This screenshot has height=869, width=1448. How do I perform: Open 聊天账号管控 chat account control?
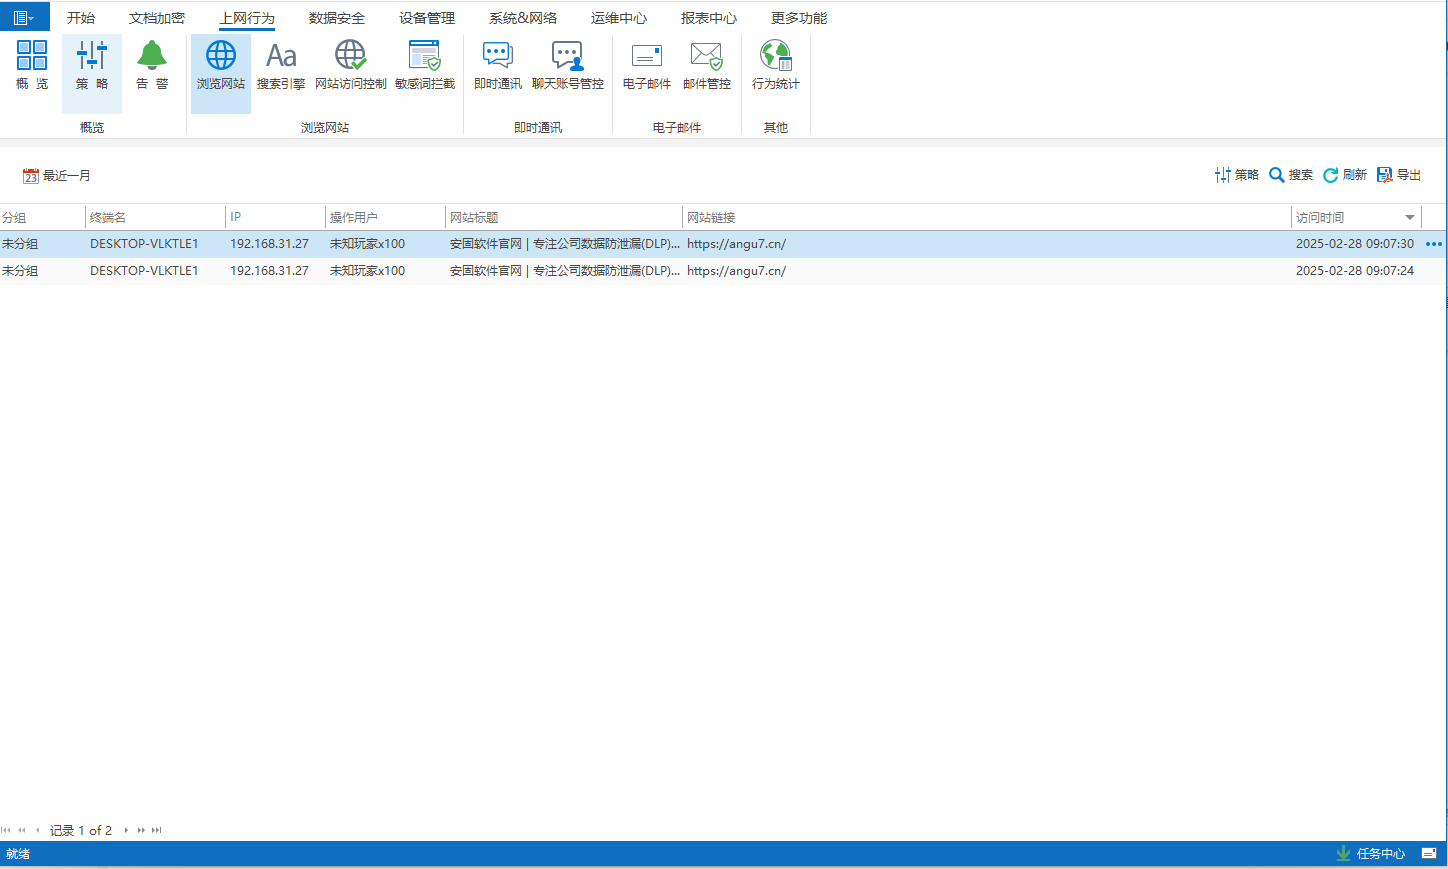click(x=567, y=65)
